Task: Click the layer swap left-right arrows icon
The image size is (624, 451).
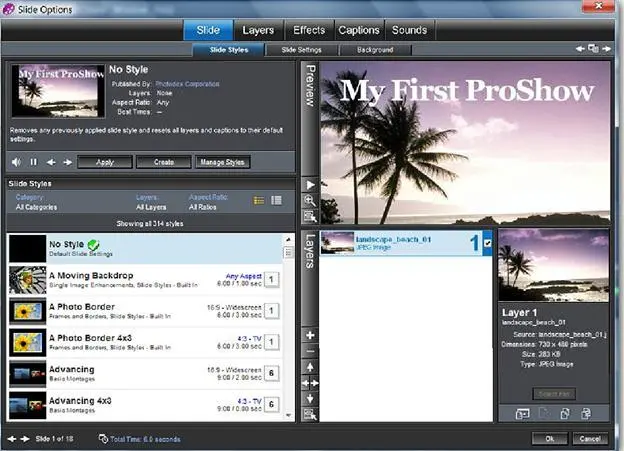Action: click(x=310, y=383)
